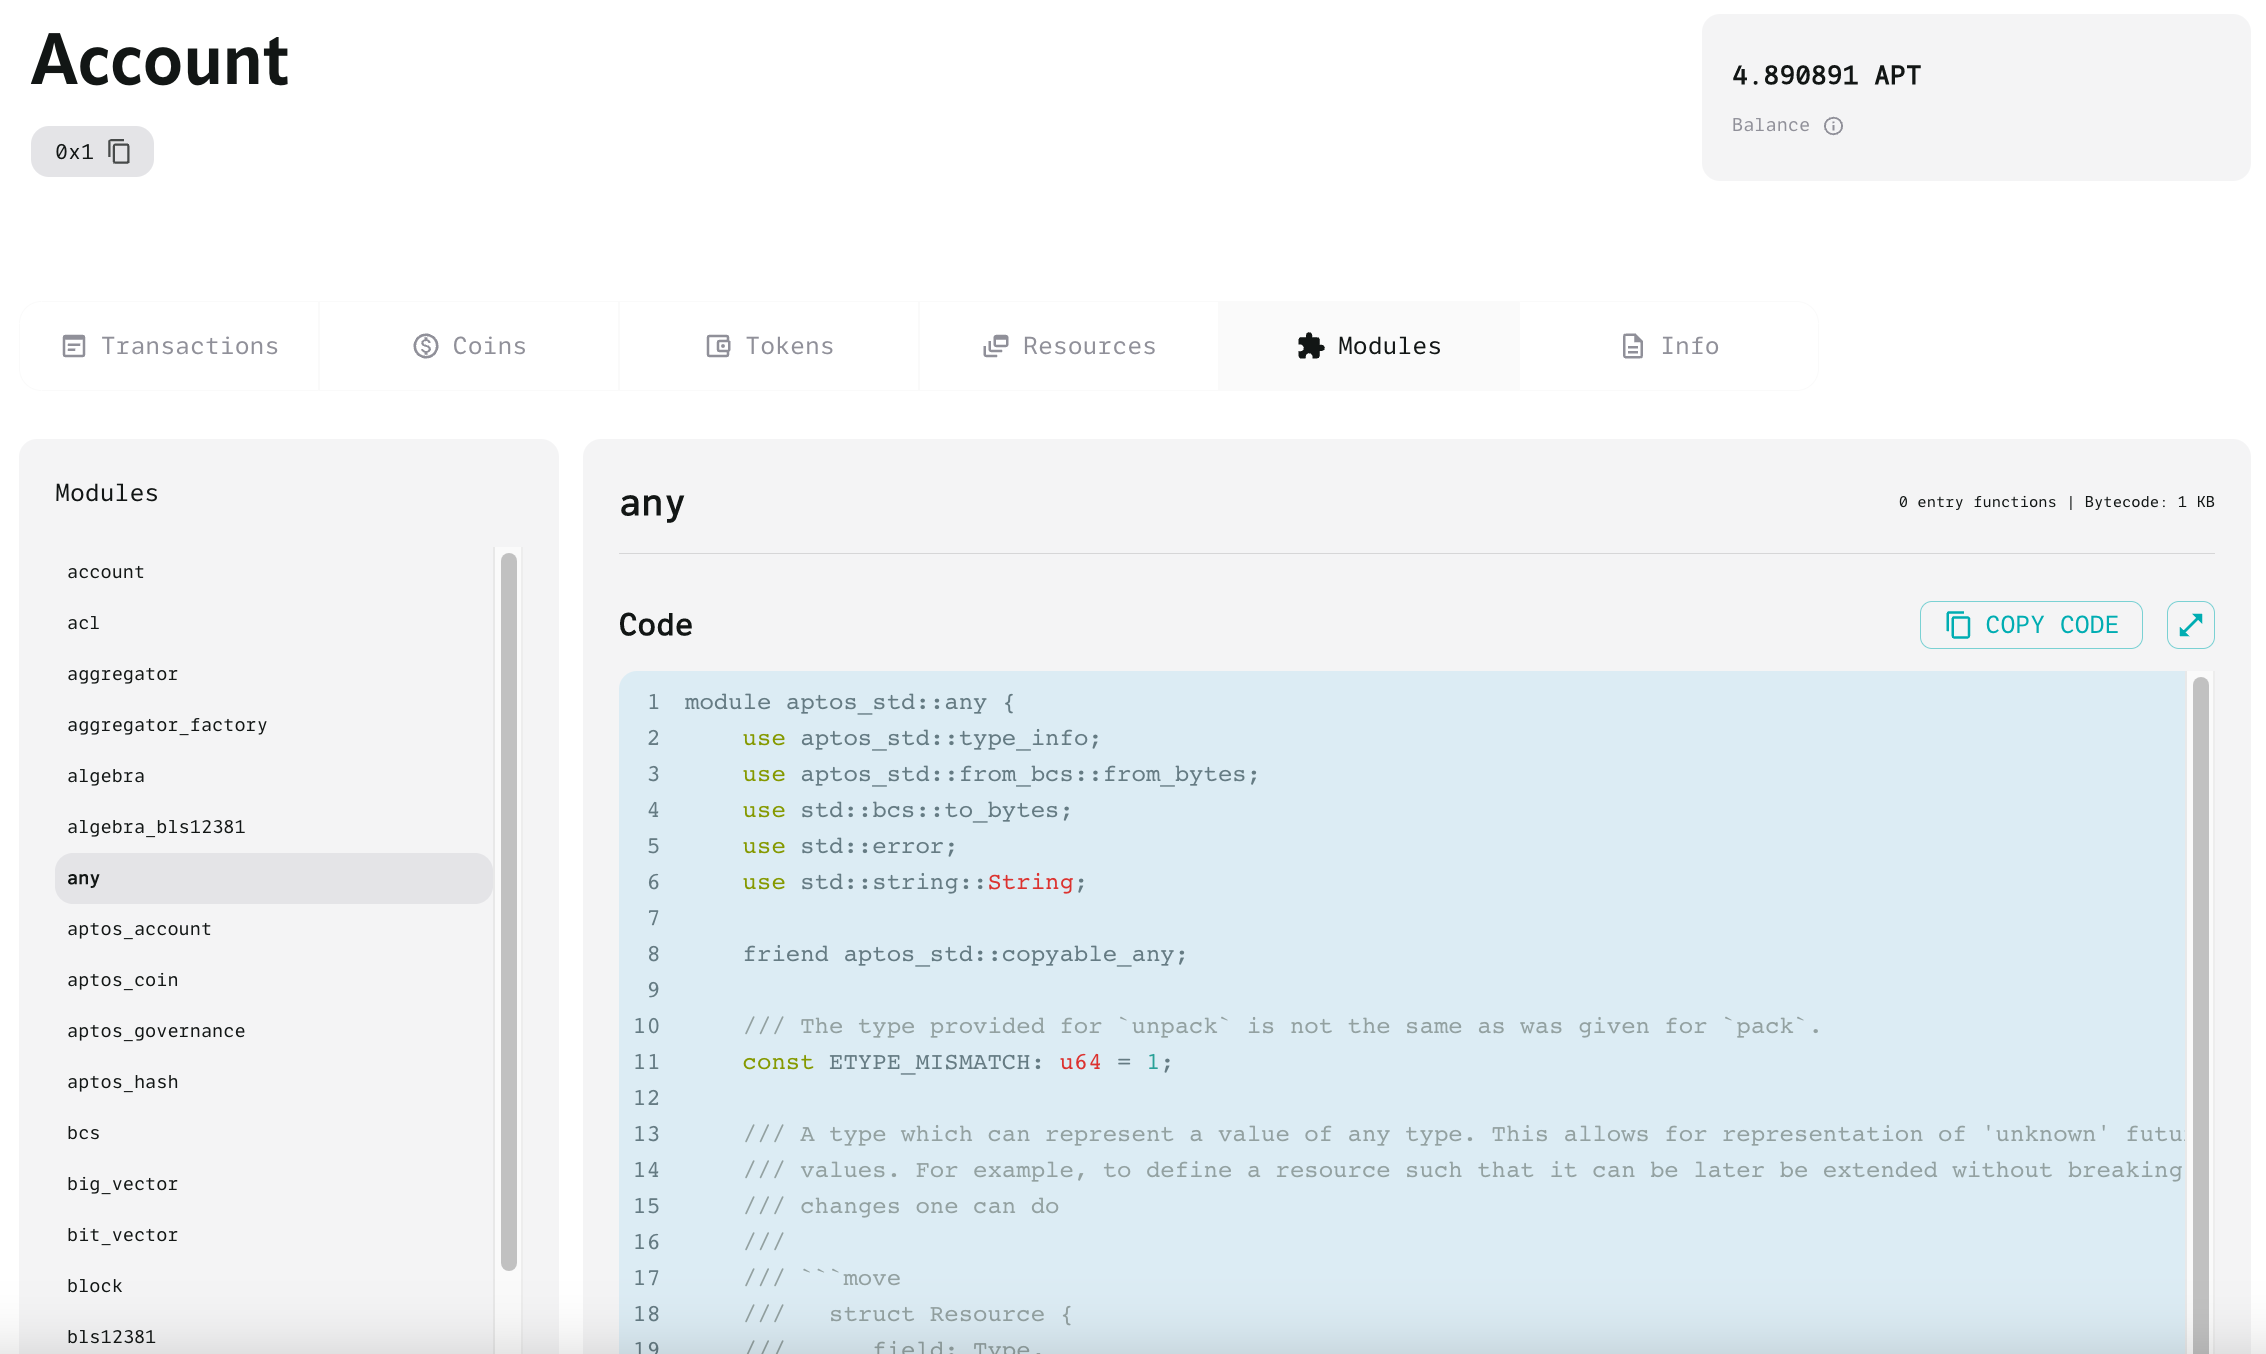Click the copy address icon next to 0x1
This screenshot has height=1354, width=2266.
click(x=121, y=152)
